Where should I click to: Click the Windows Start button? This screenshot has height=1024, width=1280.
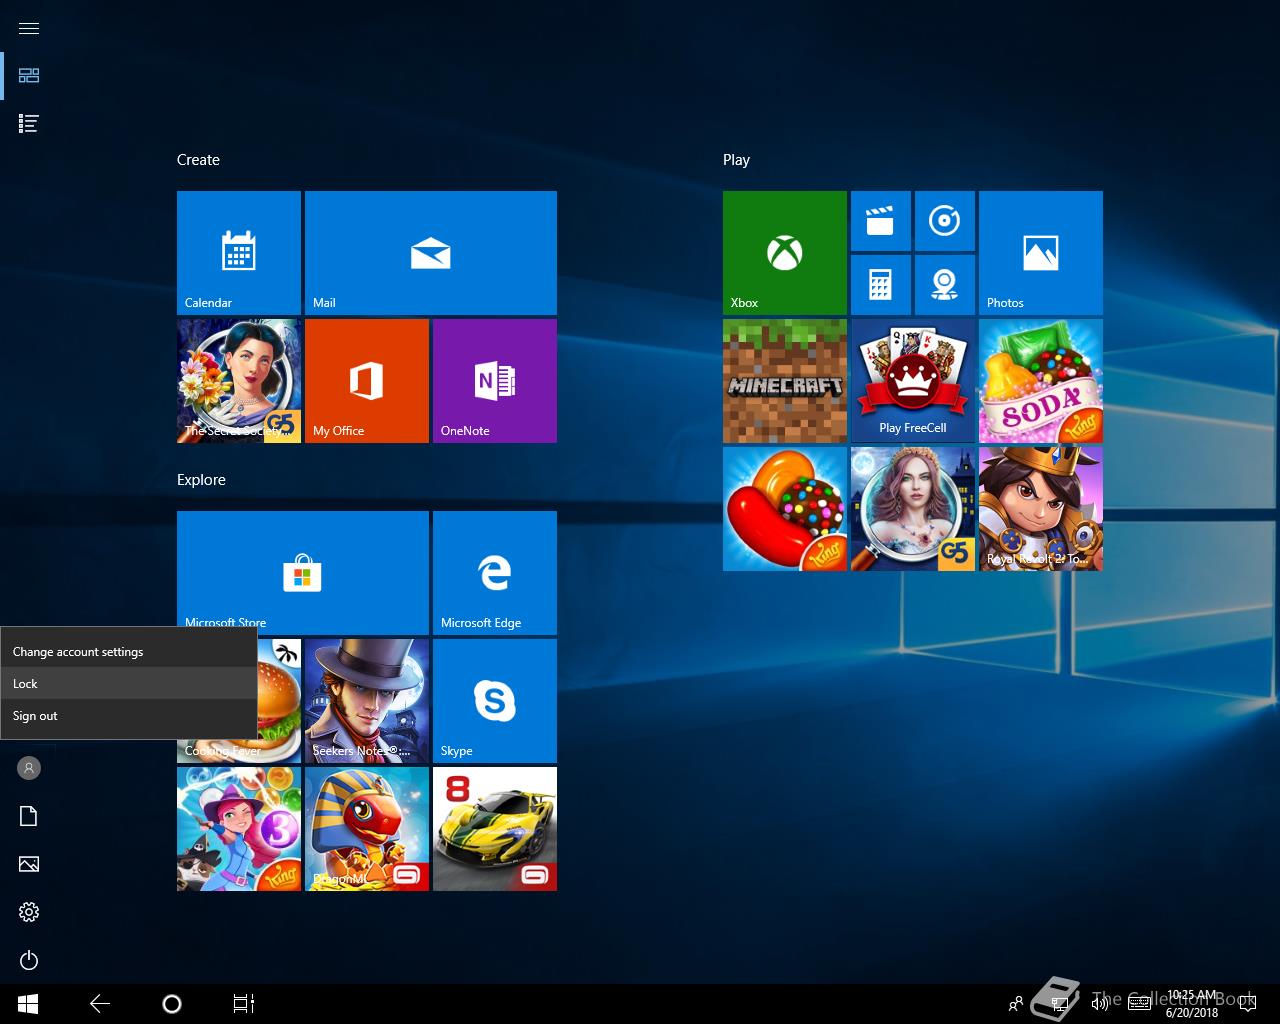click(28, 1004)
